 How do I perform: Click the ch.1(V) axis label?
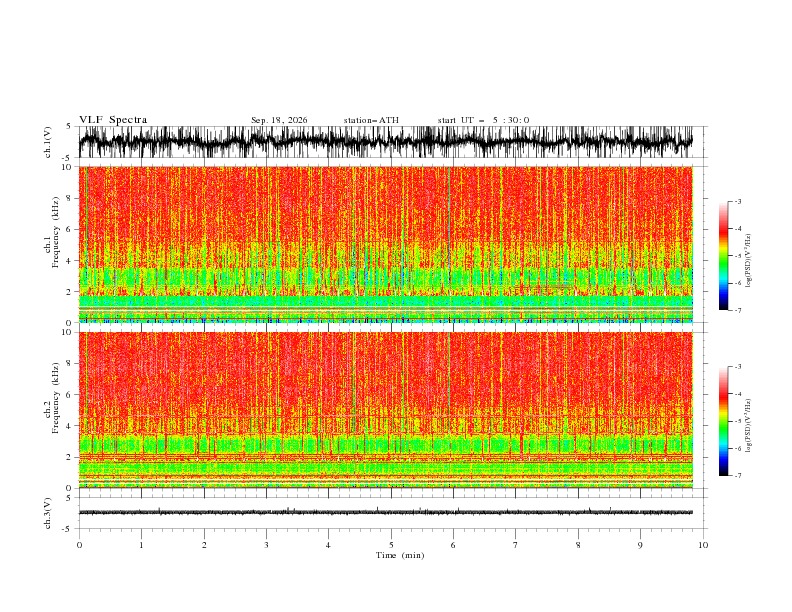[48, 142]
